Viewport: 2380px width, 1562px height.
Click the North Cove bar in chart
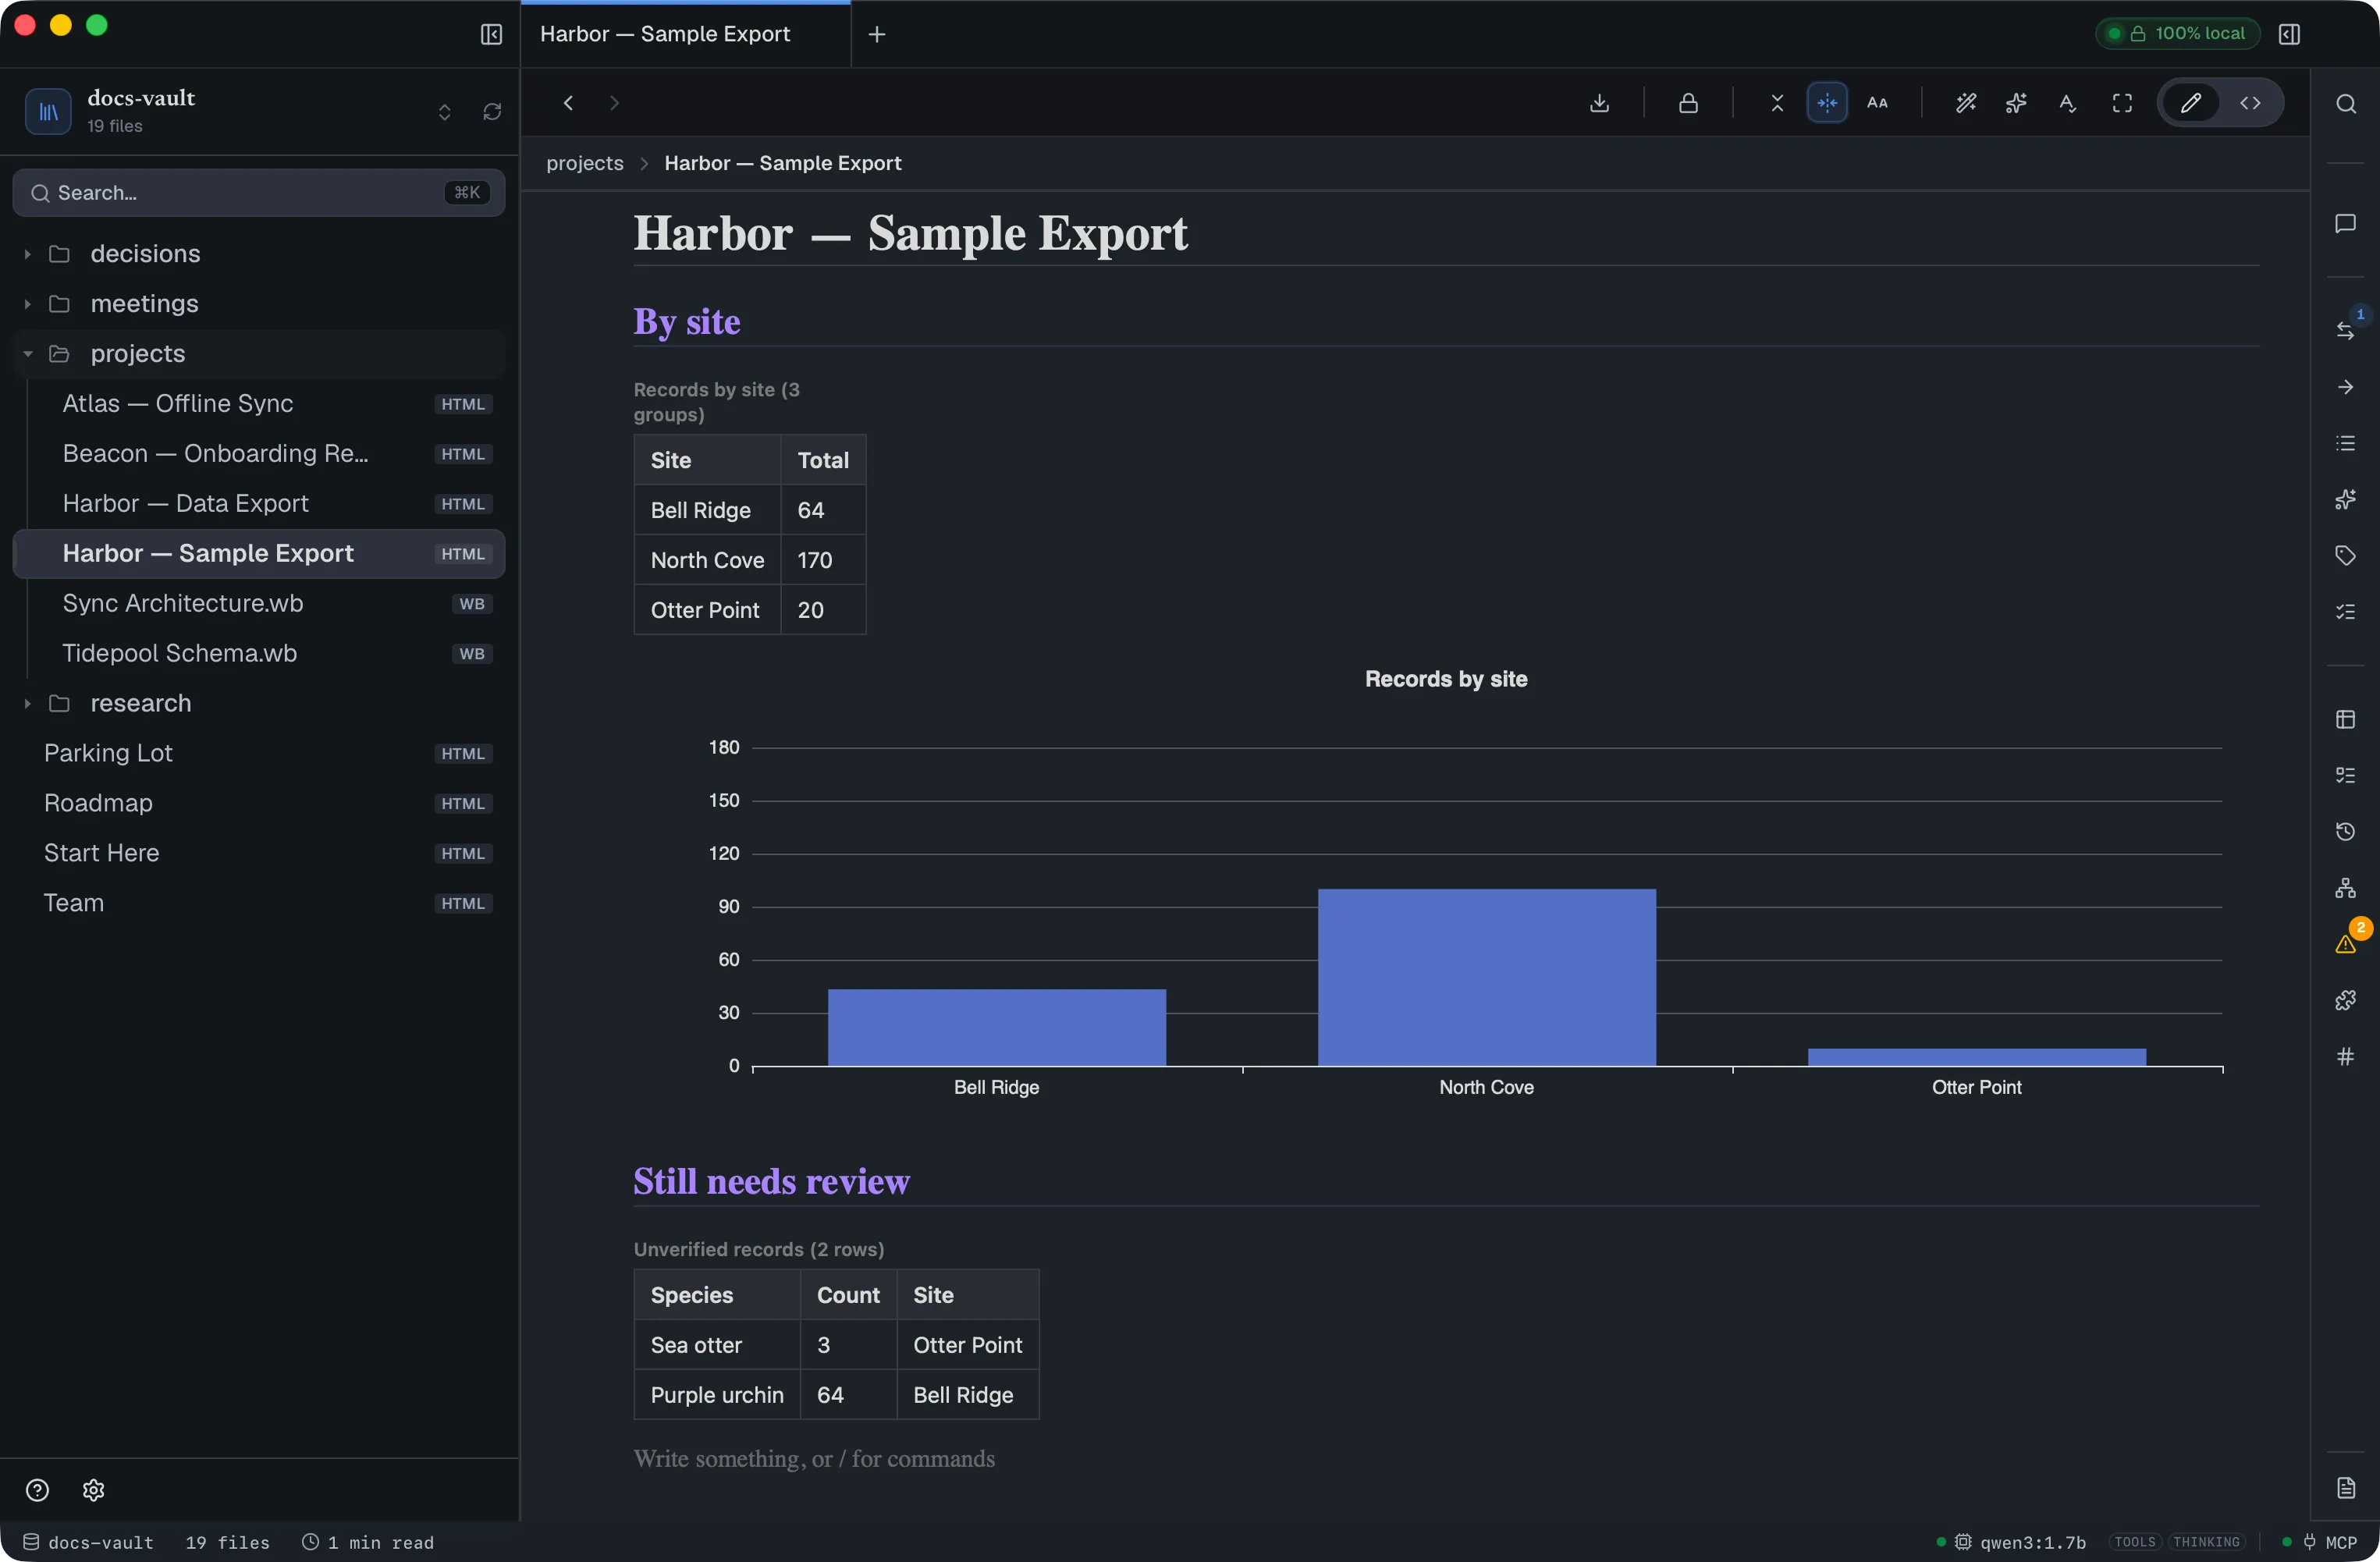(1486, 977)
